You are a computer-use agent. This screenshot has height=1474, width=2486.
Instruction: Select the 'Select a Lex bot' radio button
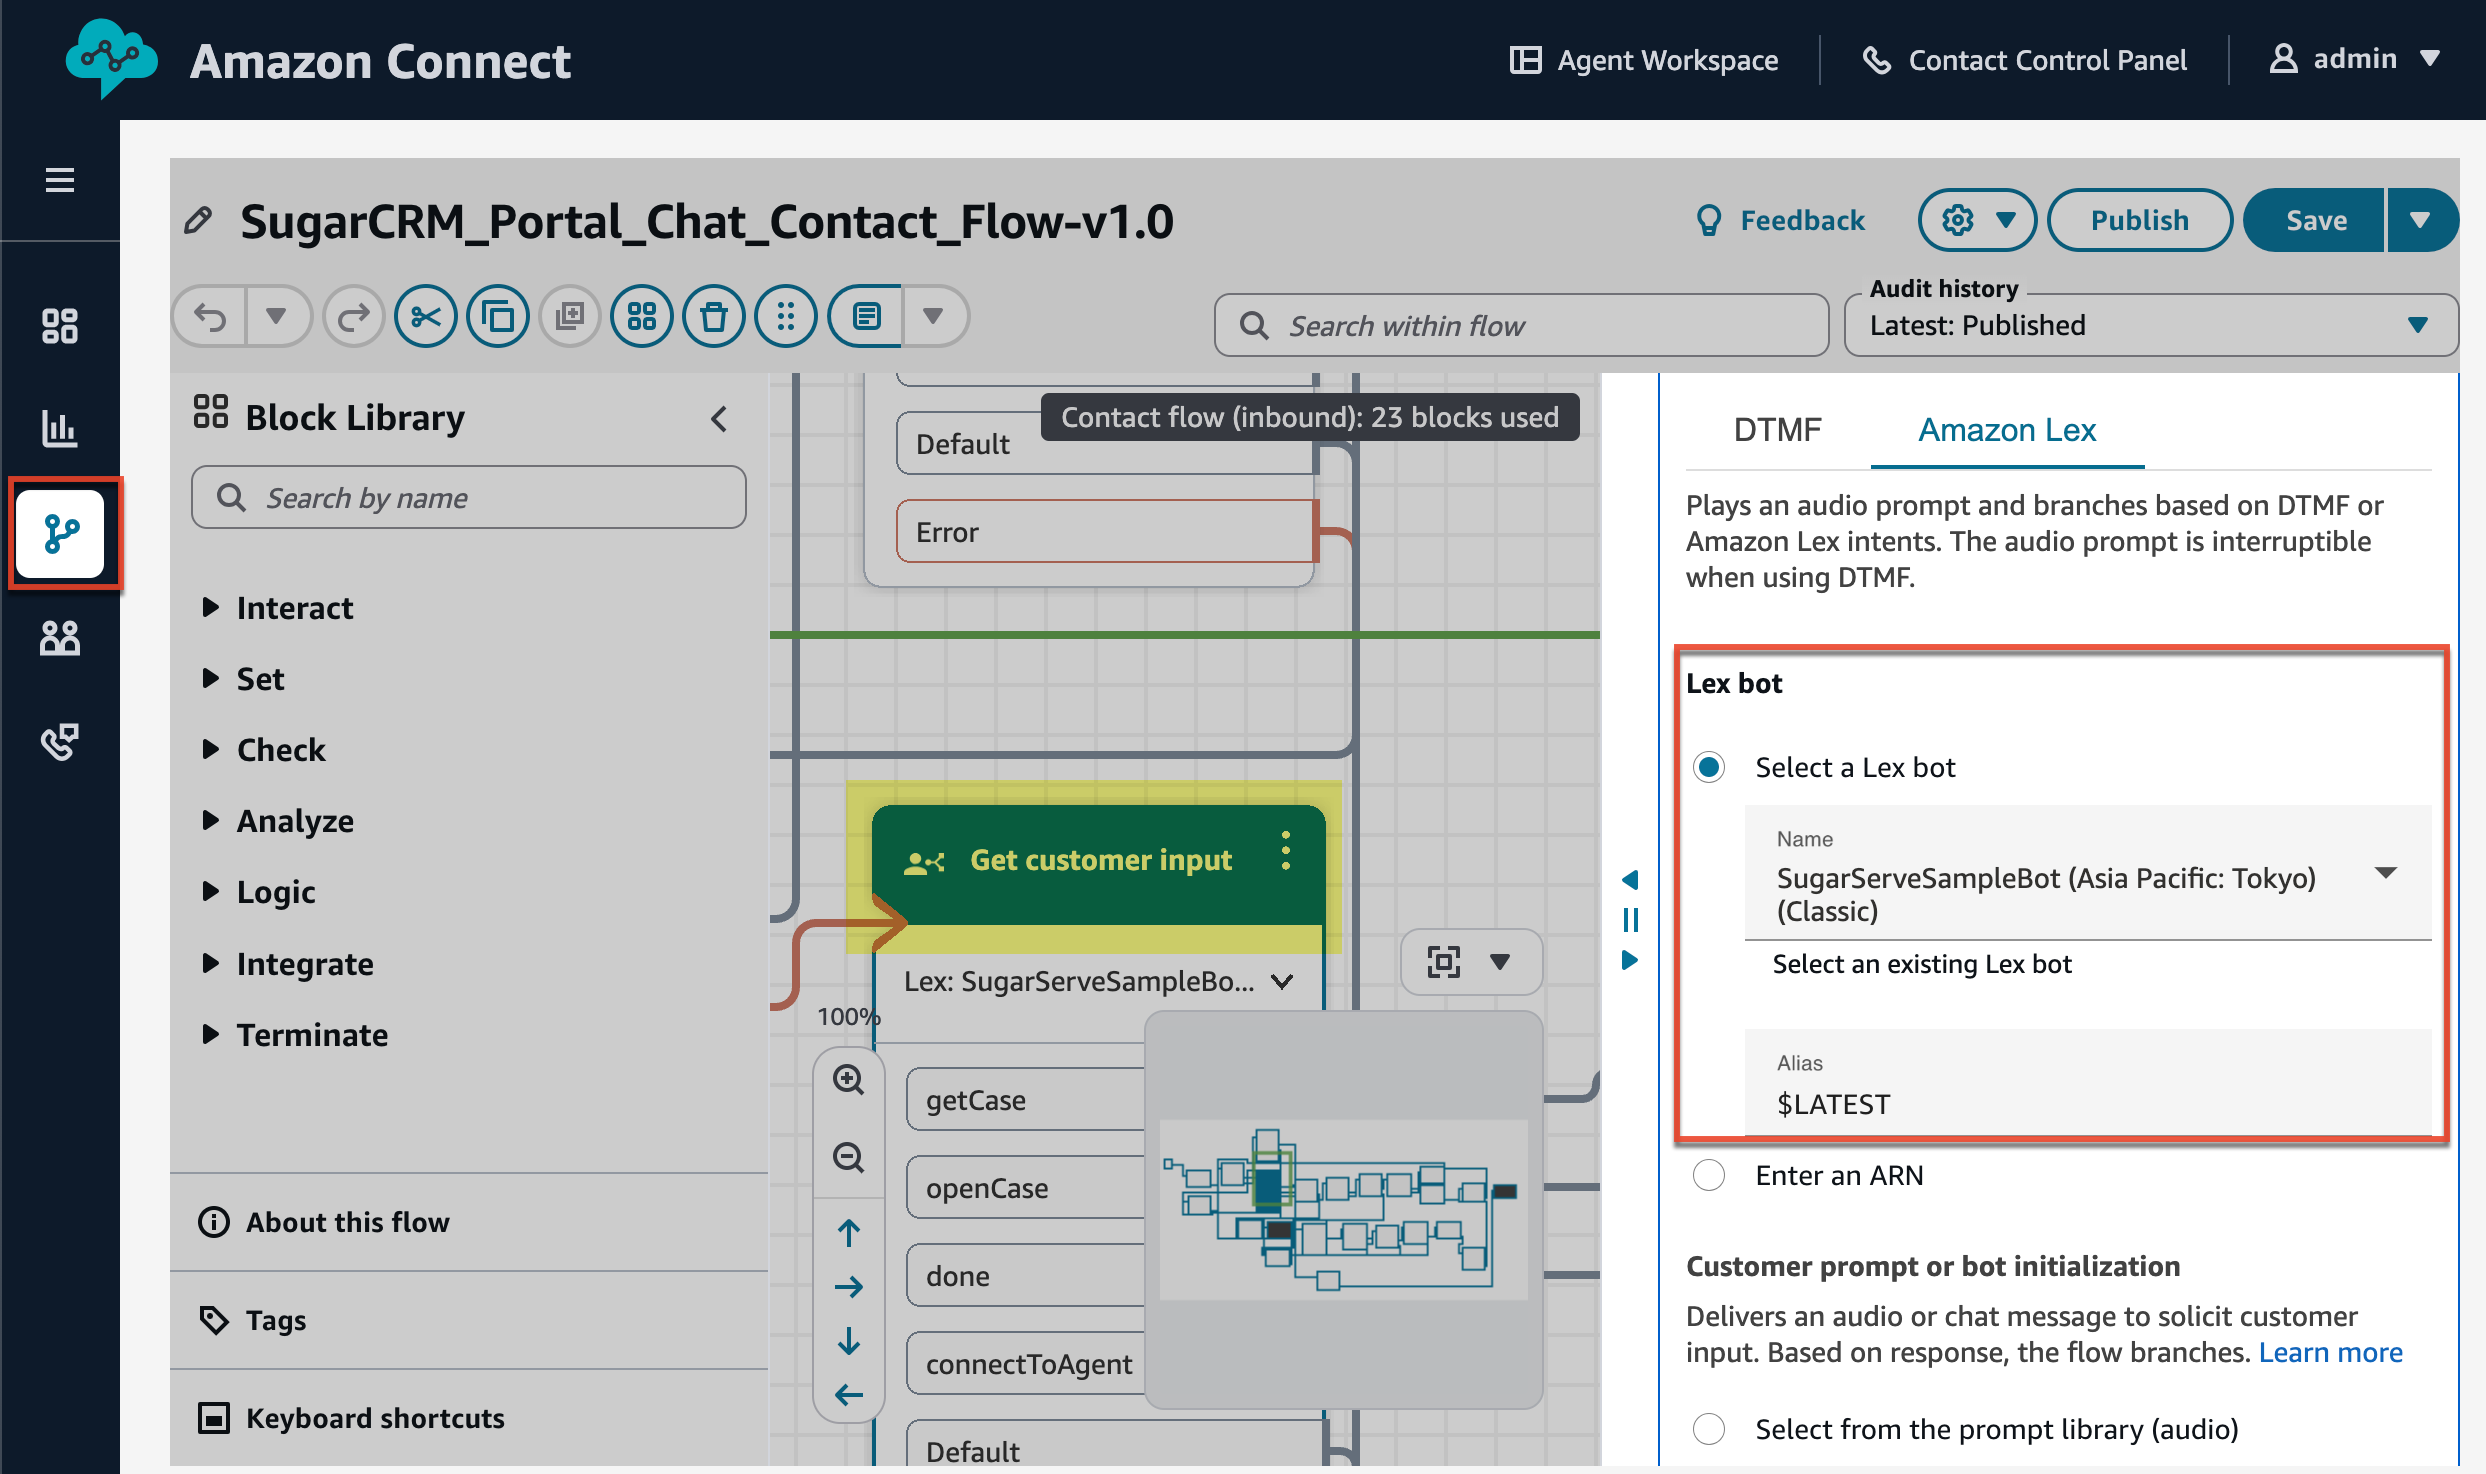click(1709, 768)
